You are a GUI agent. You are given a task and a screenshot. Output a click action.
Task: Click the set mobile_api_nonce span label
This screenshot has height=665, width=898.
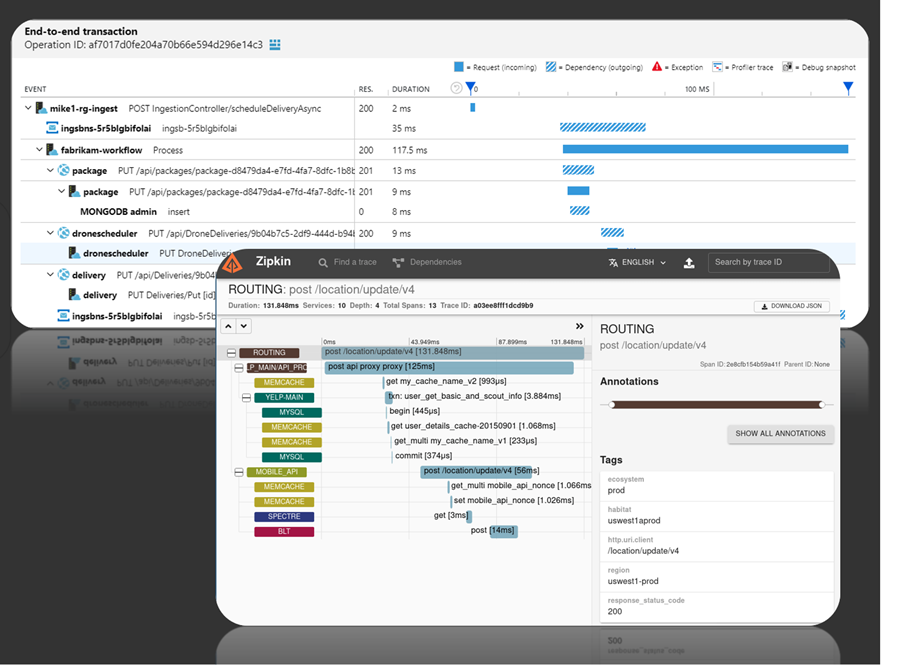(514, 501)
